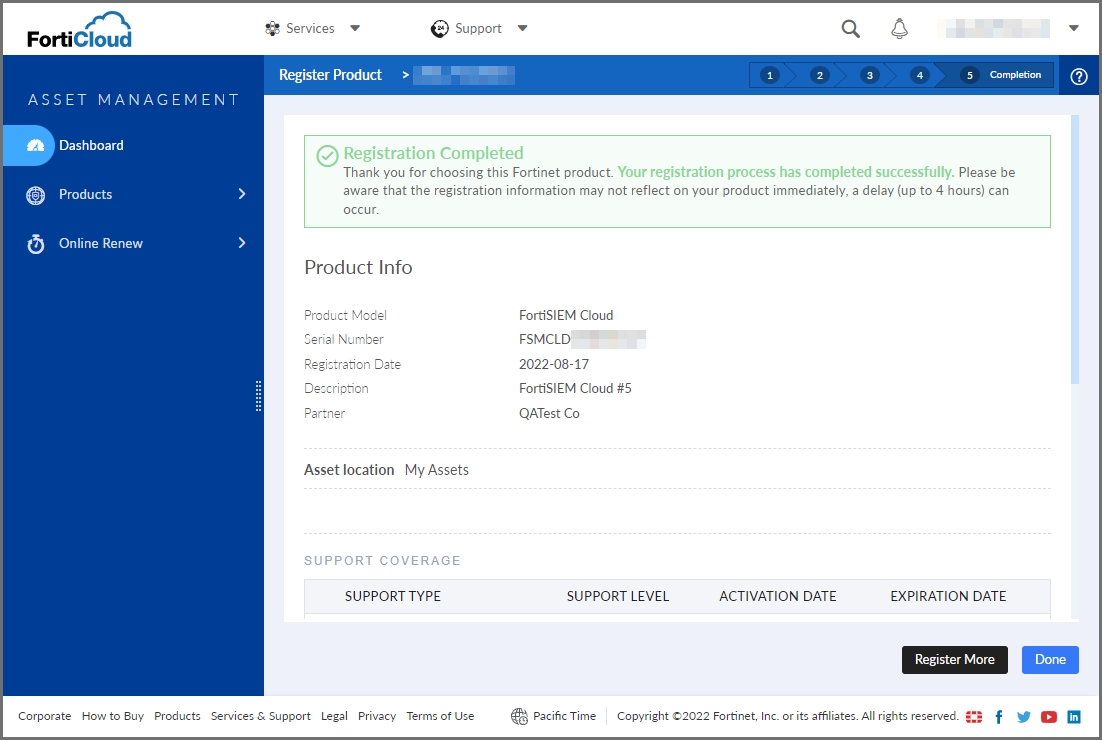The height and width of the screenshot is (740, 1102).
Task: Open the Services dropdown
Action: (313, 28)
